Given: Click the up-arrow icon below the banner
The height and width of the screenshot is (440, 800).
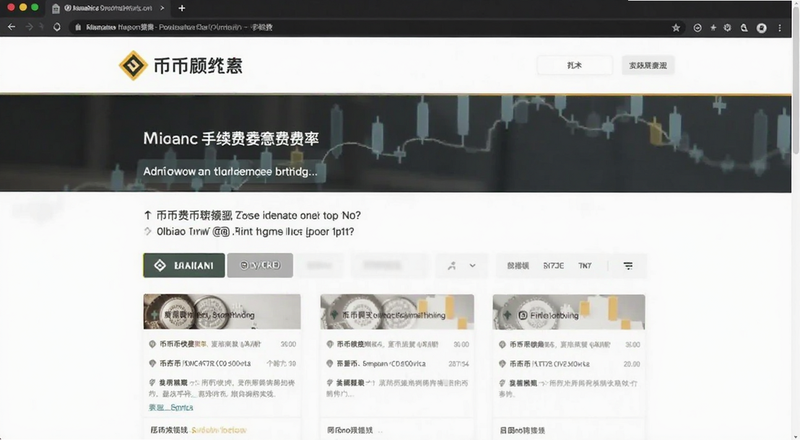Looking at the screenshot, I should 147,215.
